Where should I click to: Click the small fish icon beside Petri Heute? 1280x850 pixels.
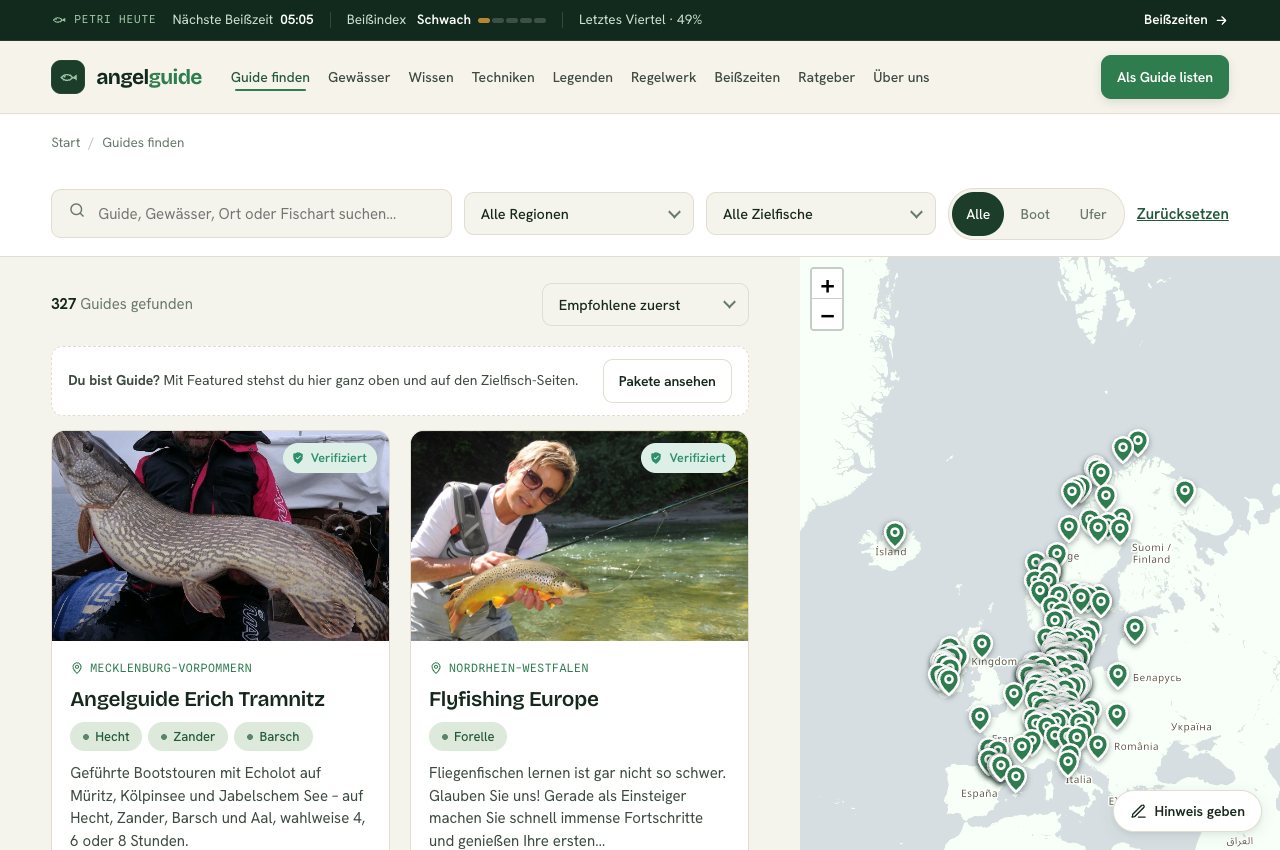(x=60, y=20)
